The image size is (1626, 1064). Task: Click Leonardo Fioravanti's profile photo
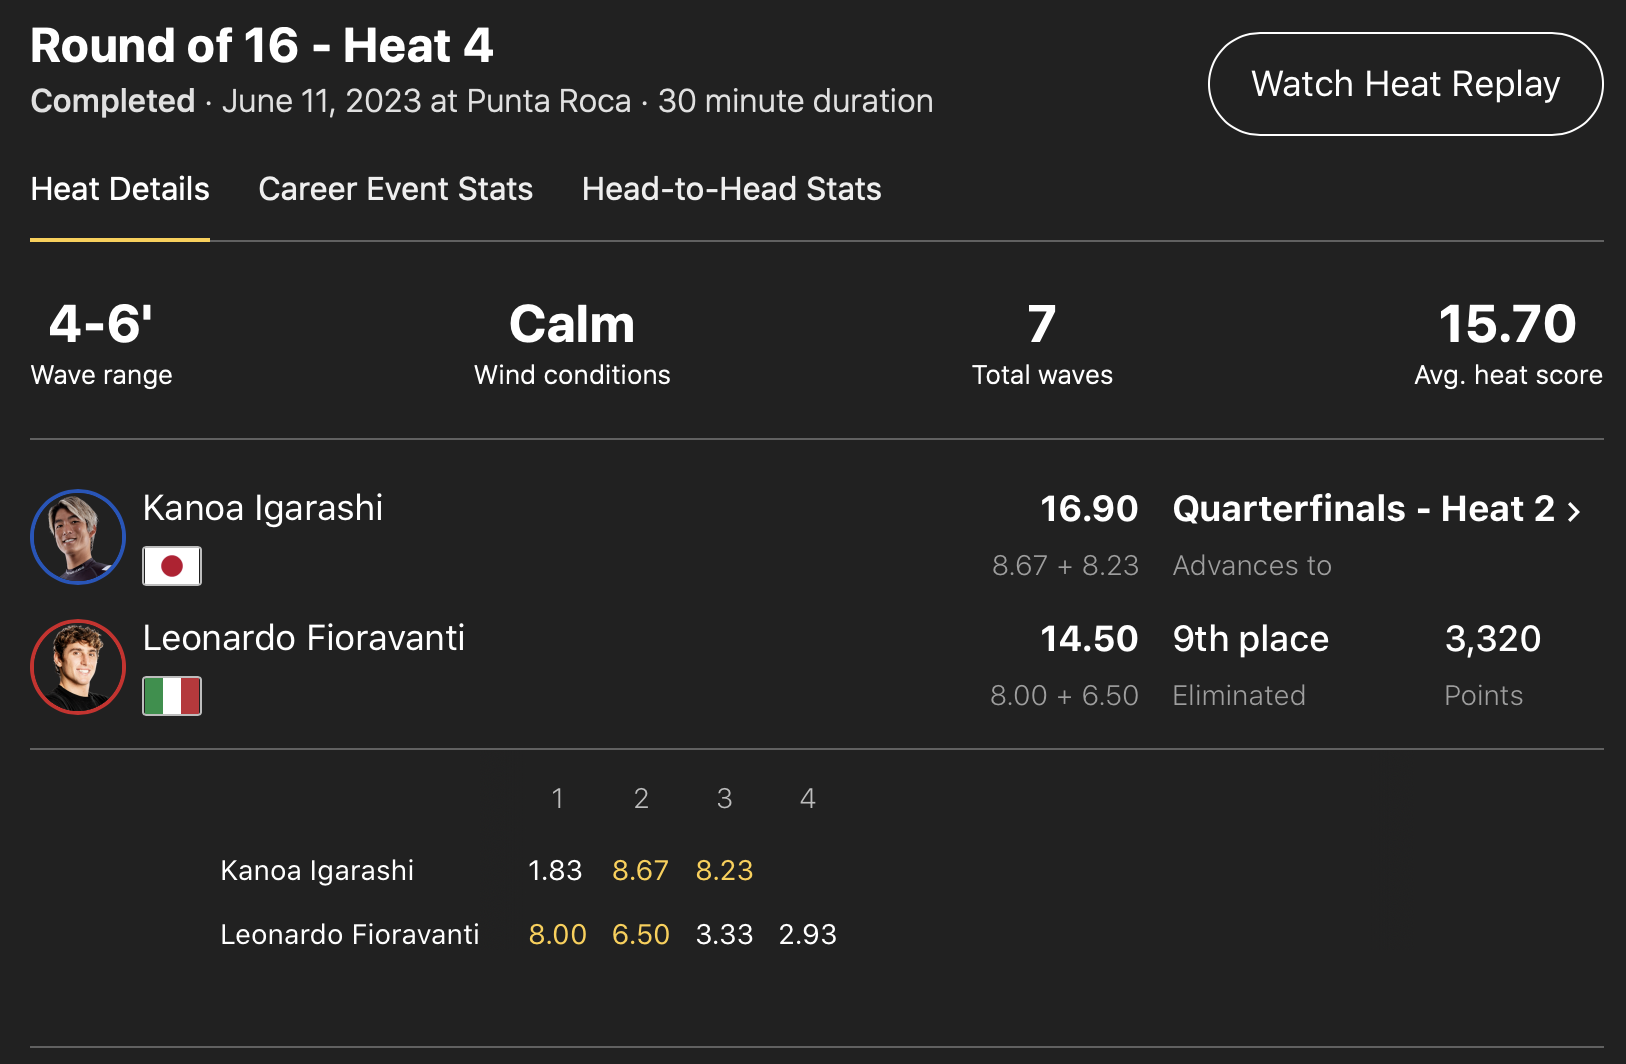coord(78,667)
